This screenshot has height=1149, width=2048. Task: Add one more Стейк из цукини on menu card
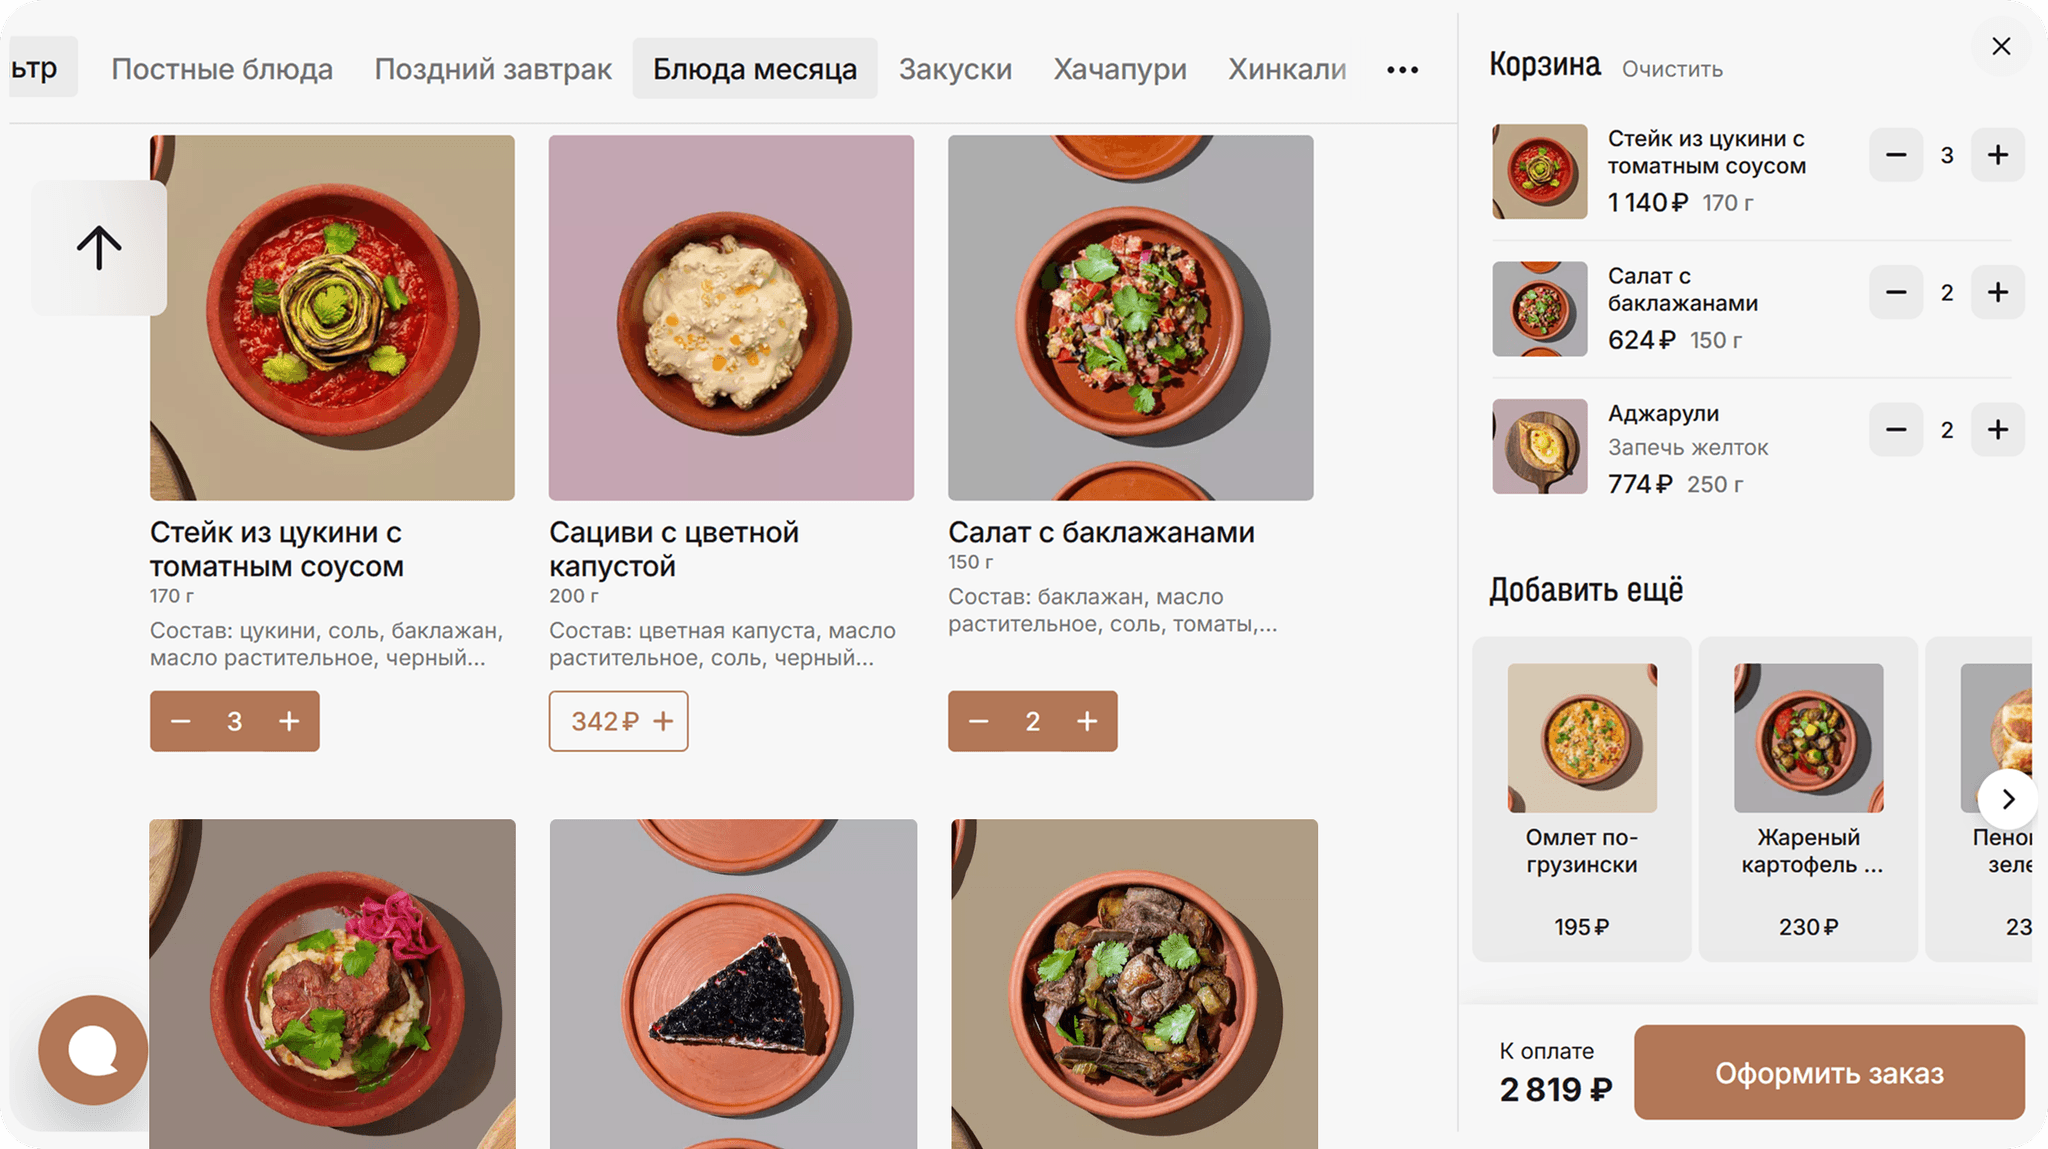click(289, 721)
